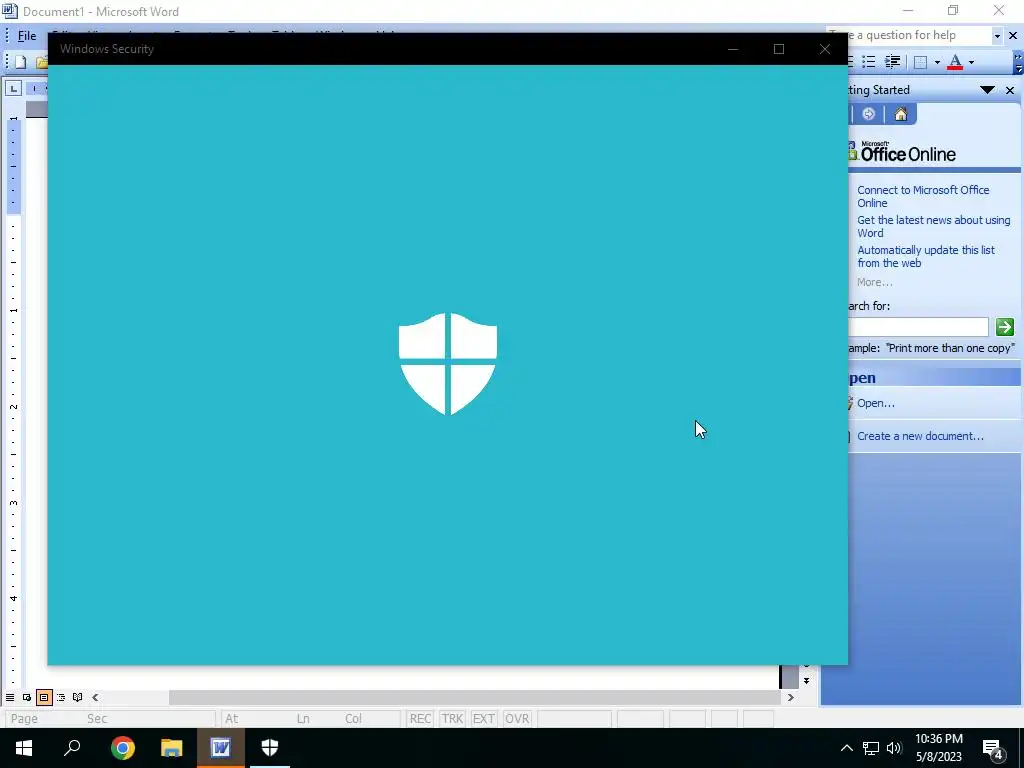Open File Explorer from the taskbar
1024x768 pixels.
pyautogui.click(x=171, y=748)
